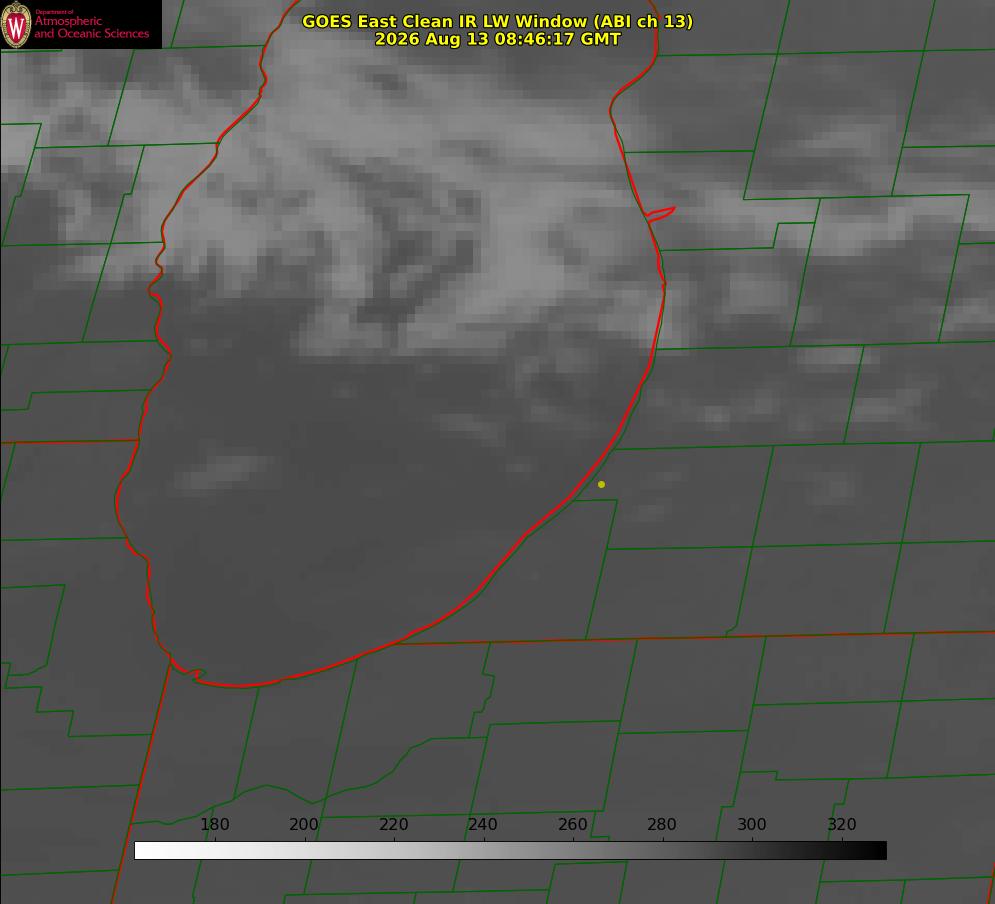995x904 pixels.
Task: Click the 320 tick label on the colorbar
Action: tap(841, 824)
